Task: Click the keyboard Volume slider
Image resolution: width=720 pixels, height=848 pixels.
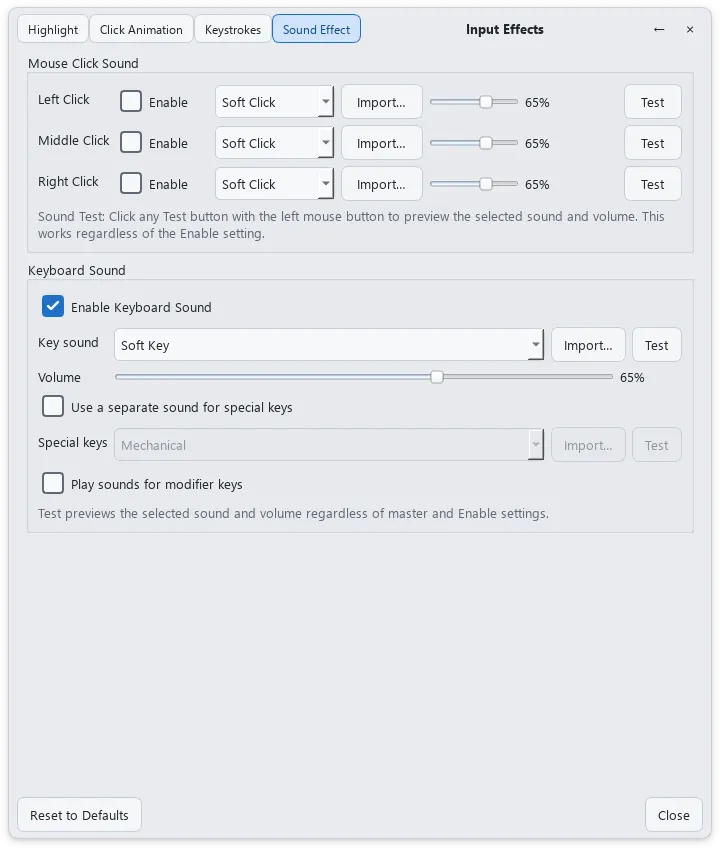Action: pos(364,376)
